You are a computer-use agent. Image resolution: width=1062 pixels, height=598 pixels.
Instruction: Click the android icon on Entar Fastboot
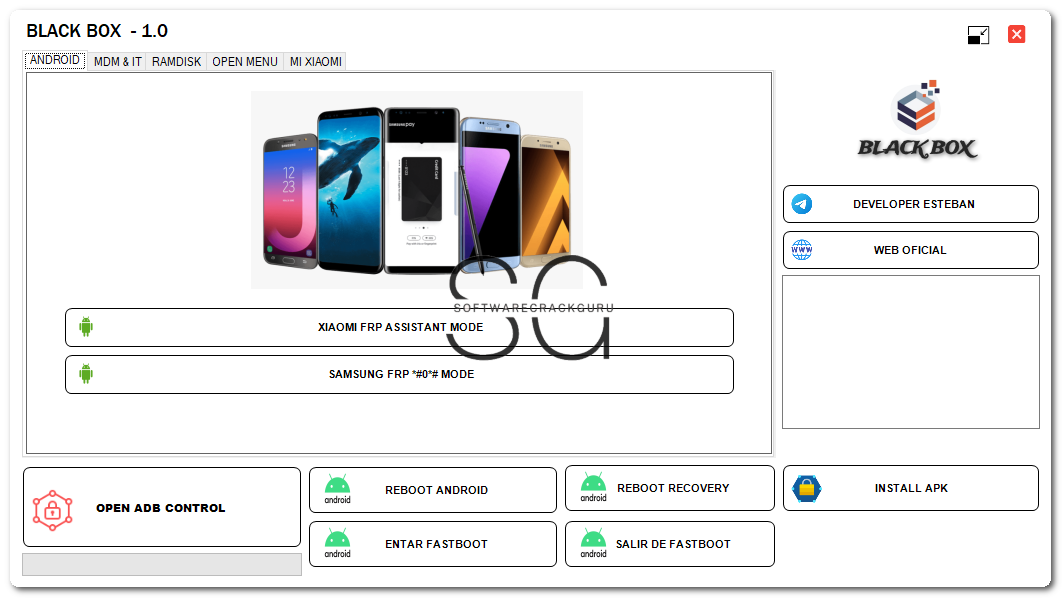(337, 544)
